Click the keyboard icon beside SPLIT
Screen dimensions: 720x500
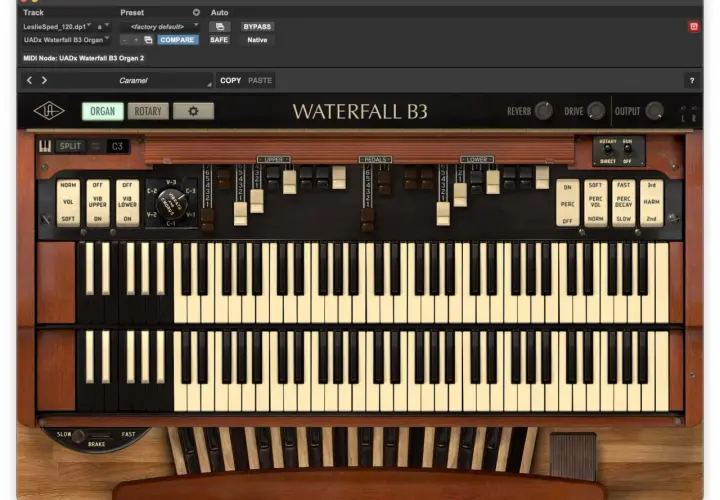[x=45, y=146]
